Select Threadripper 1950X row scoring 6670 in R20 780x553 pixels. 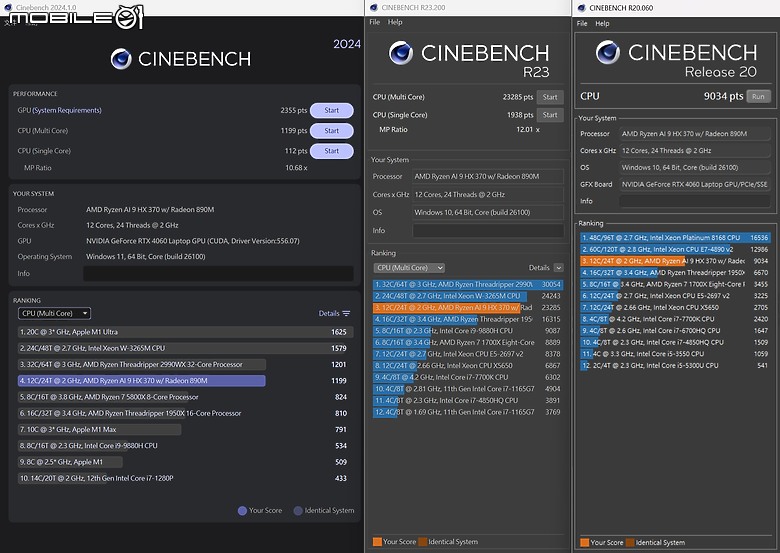tap(675, 273)
